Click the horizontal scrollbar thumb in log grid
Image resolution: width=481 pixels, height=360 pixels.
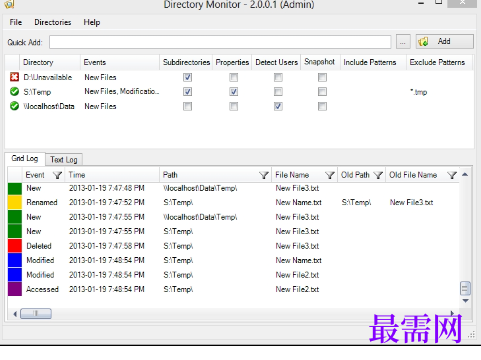(36, 313)
